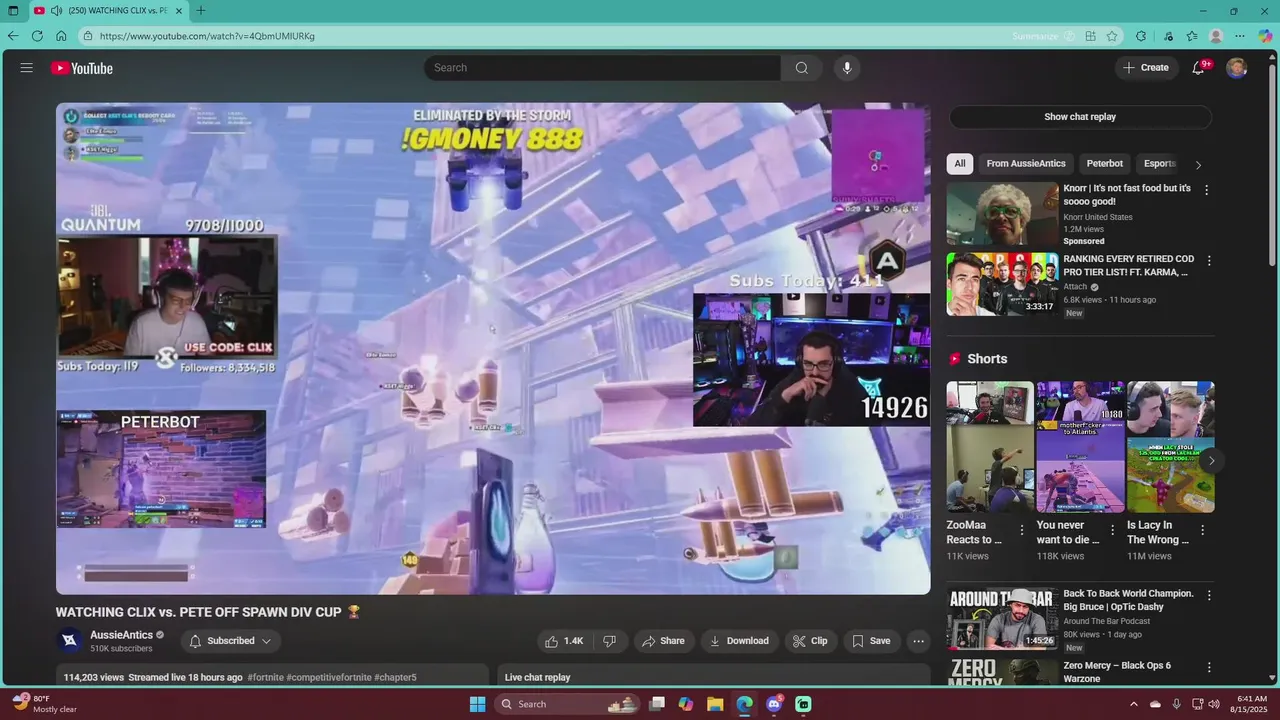Click the main video player
Viewport: 1280px width, 720px height.
493,349
